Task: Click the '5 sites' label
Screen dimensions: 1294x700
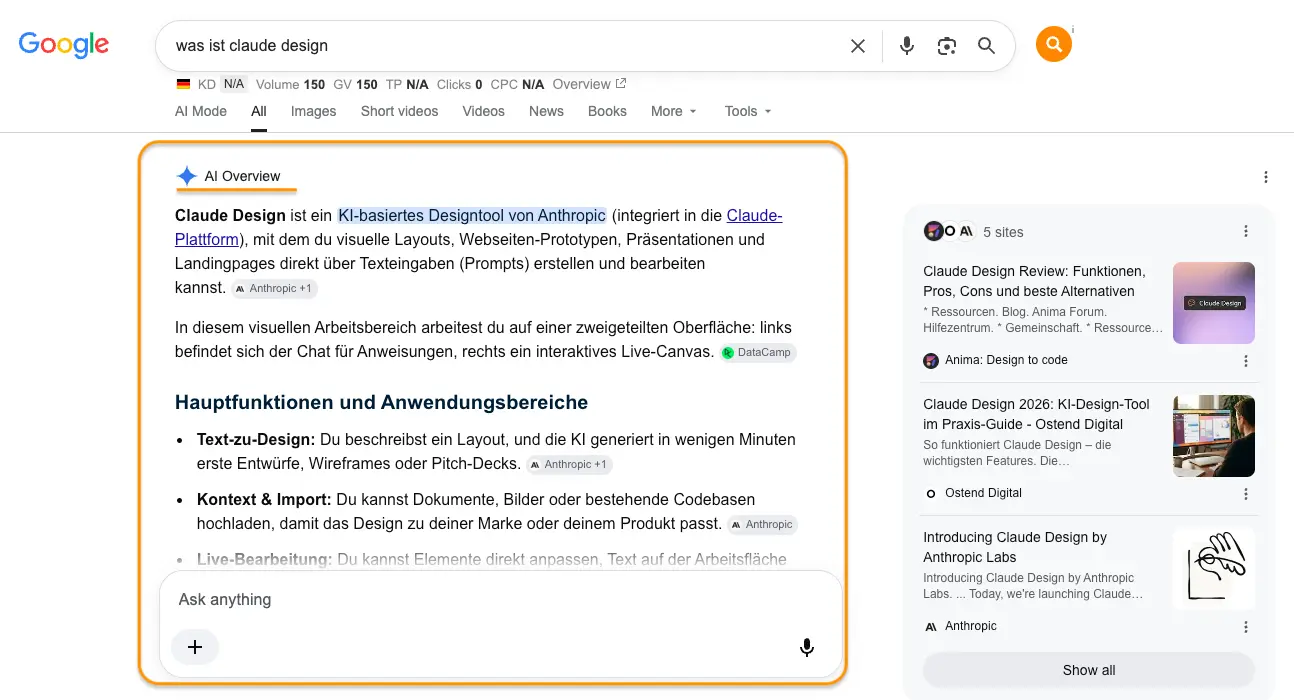Action: [1003, 232]
